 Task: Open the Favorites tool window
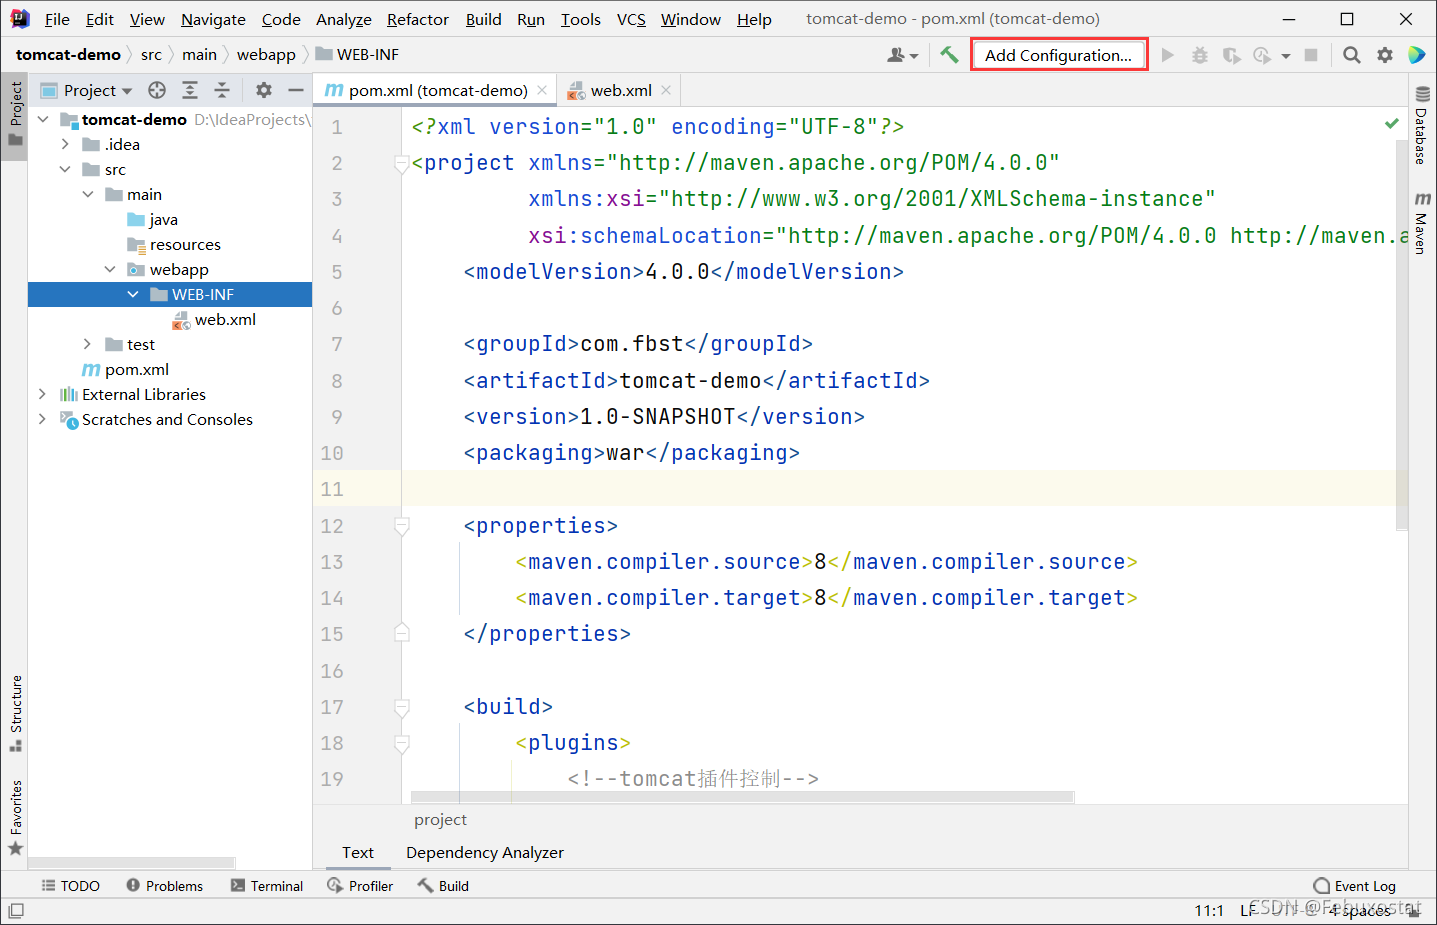click(x=16, y=817)
